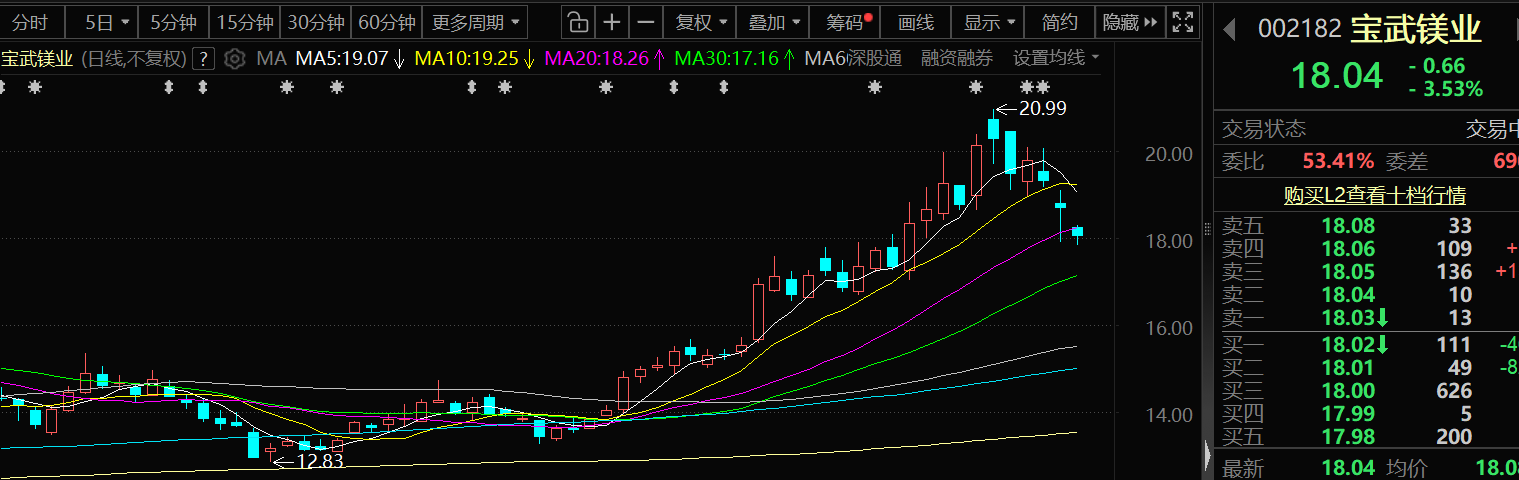
Task: Switch to the 分时 intraday tab
Action: [31, 22]
